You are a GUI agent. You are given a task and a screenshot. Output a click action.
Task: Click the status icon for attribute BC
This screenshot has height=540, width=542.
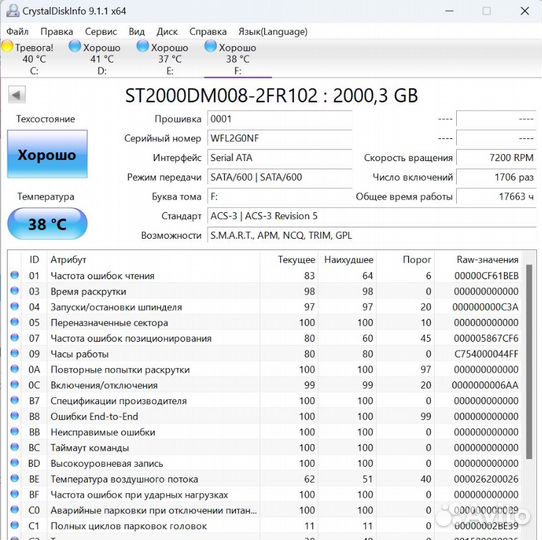15,447
